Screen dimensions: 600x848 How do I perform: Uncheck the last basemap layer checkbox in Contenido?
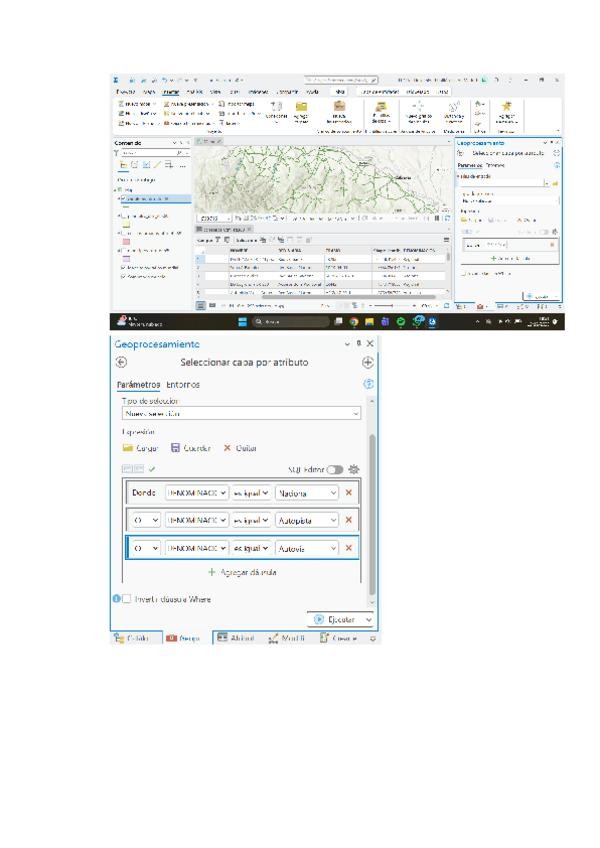[x=123, y=276]
